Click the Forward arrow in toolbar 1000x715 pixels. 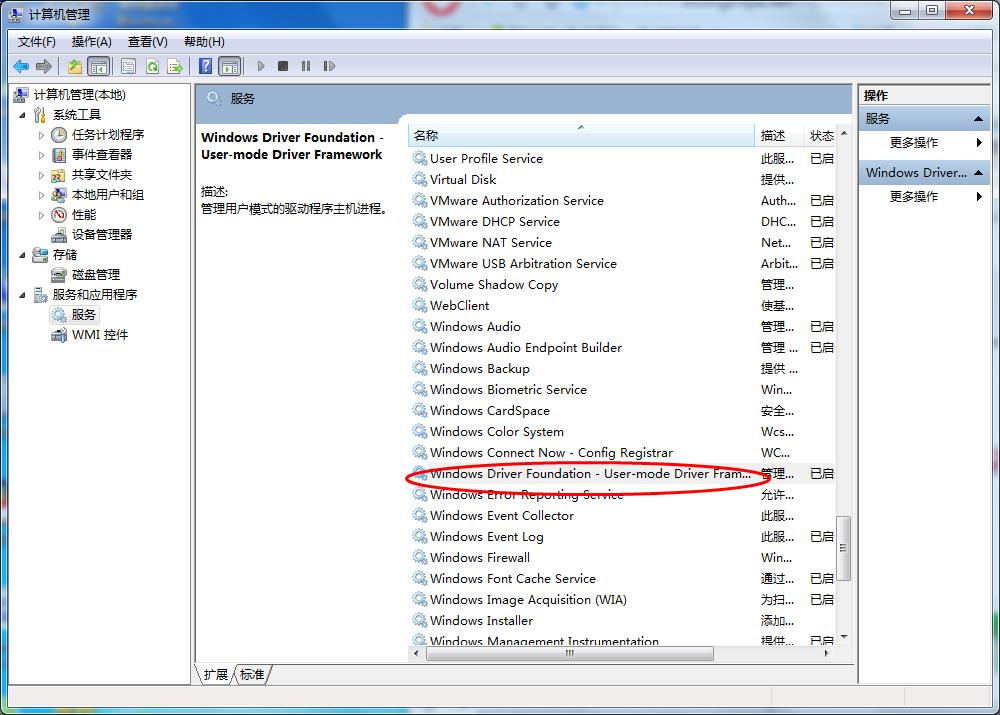point(43,66)
